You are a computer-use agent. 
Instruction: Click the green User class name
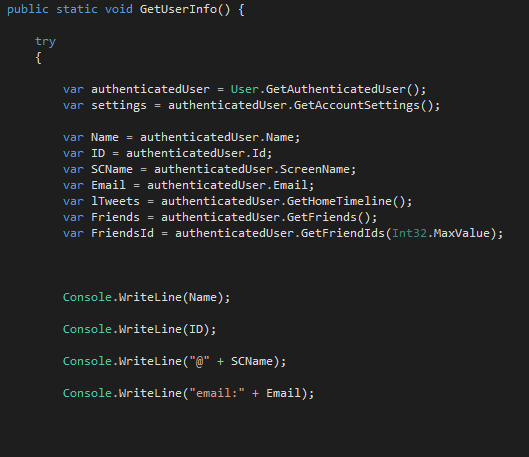point(245,89)
